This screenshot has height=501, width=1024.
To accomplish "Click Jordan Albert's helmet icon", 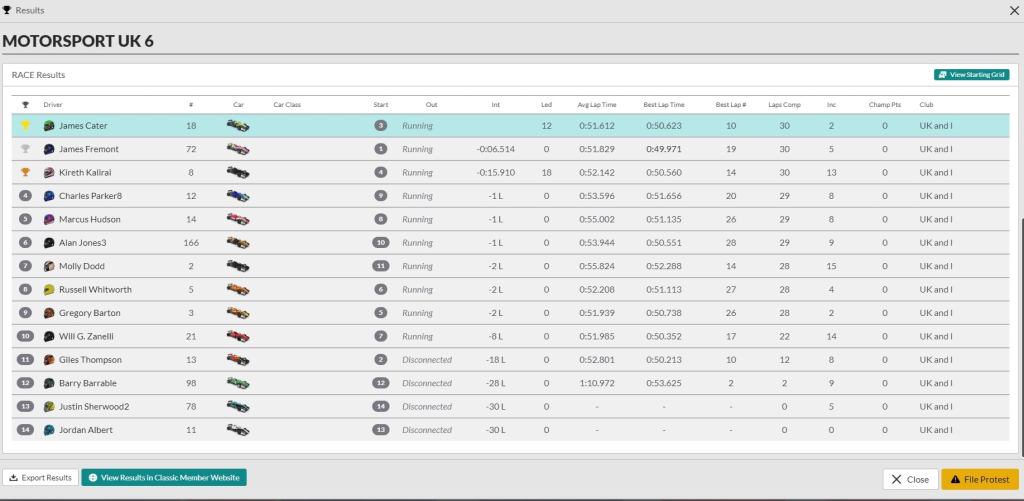I will tap(49, 430).
